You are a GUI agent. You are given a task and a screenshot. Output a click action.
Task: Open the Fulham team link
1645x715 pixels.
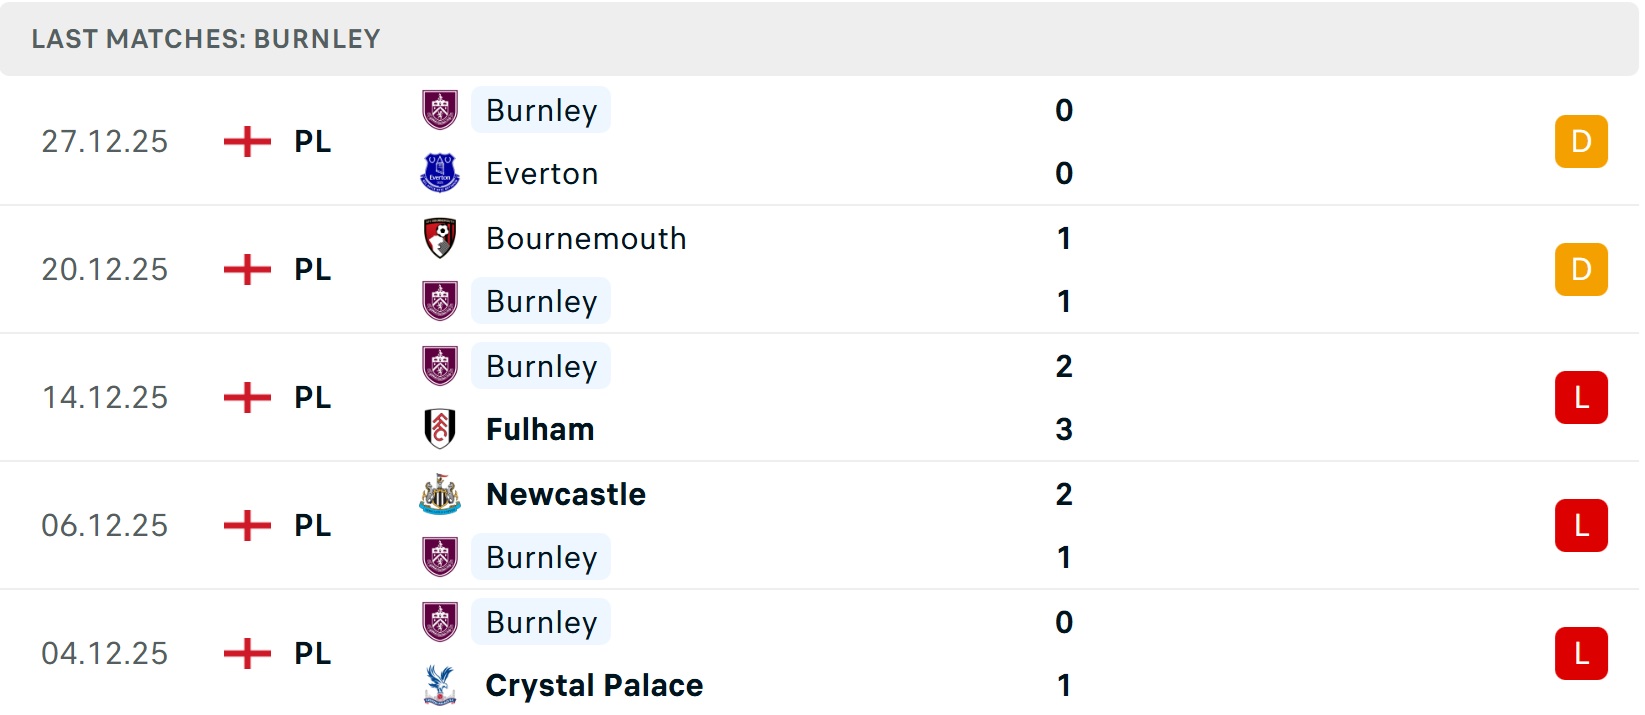[540, 429]
